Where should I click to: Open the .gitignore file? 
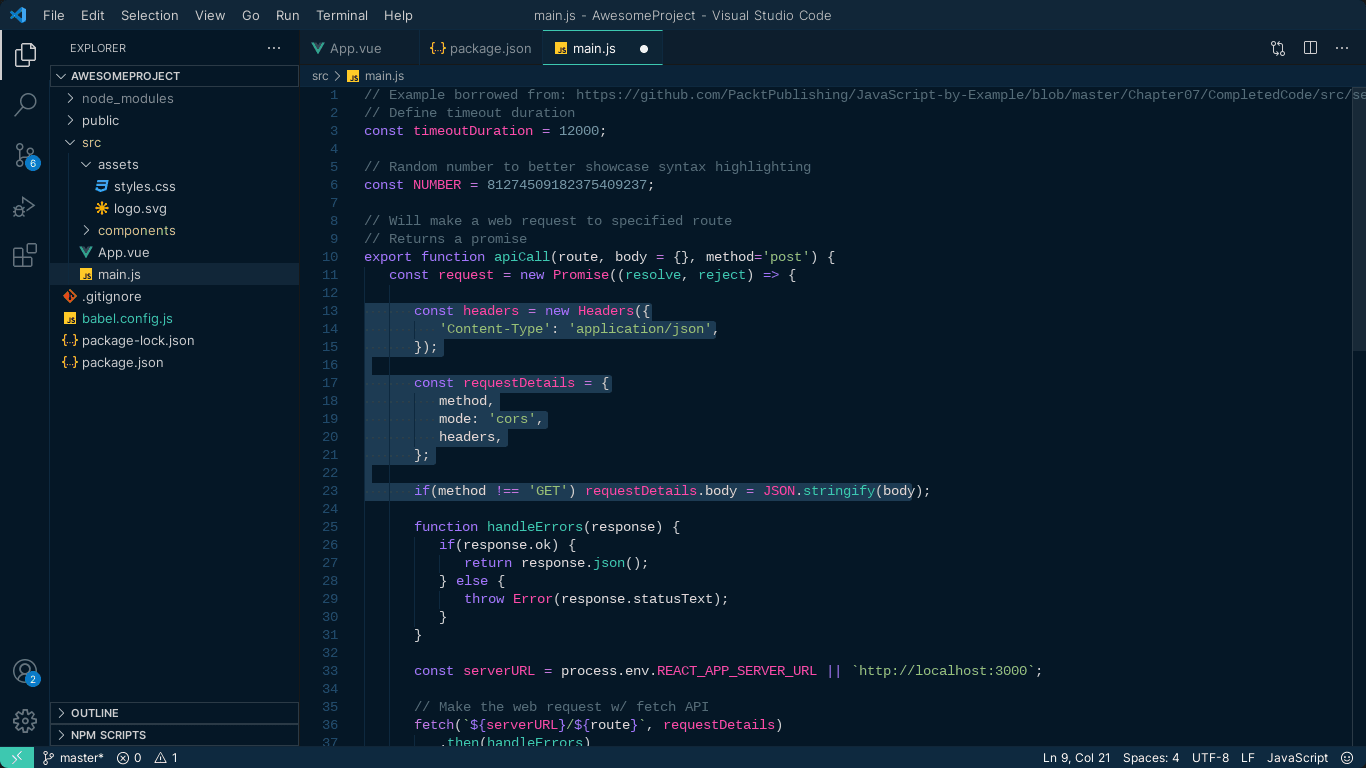coord(174,296)
